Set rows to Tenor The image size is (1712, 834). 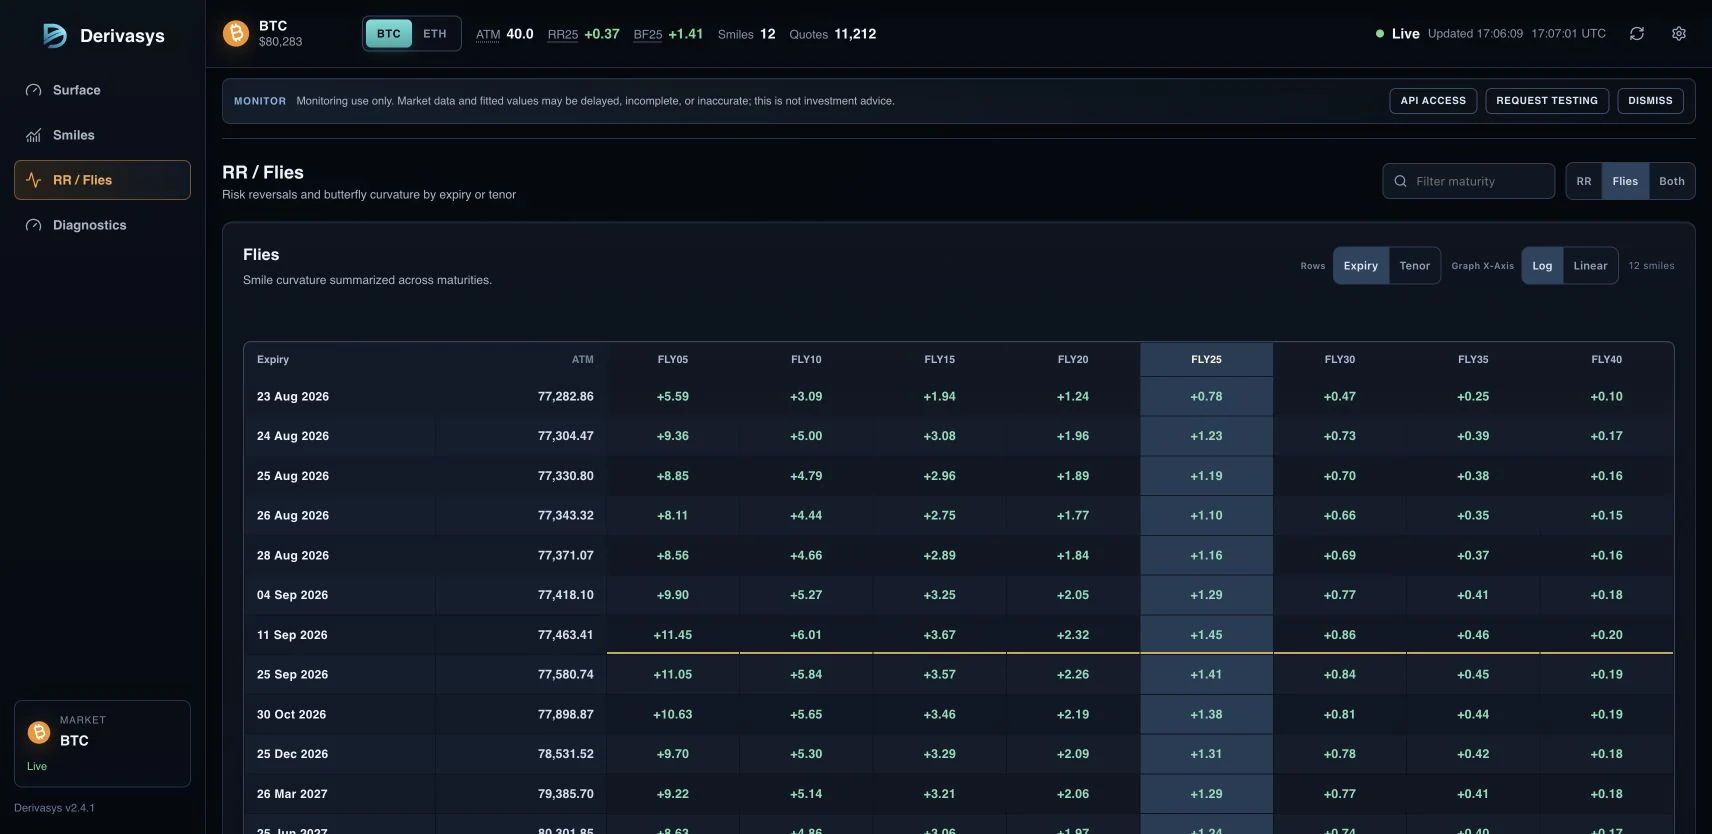[1415, 266]
